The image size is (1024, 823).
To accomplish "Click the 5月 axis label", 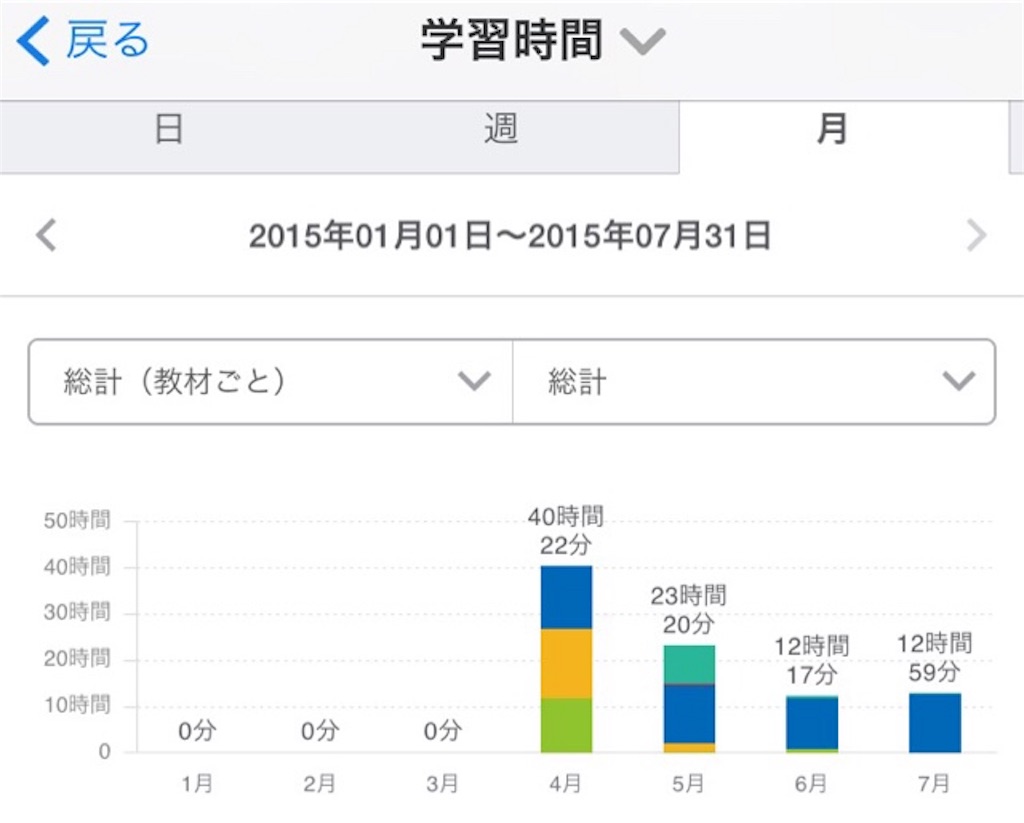I will click(x=688, y=783).
